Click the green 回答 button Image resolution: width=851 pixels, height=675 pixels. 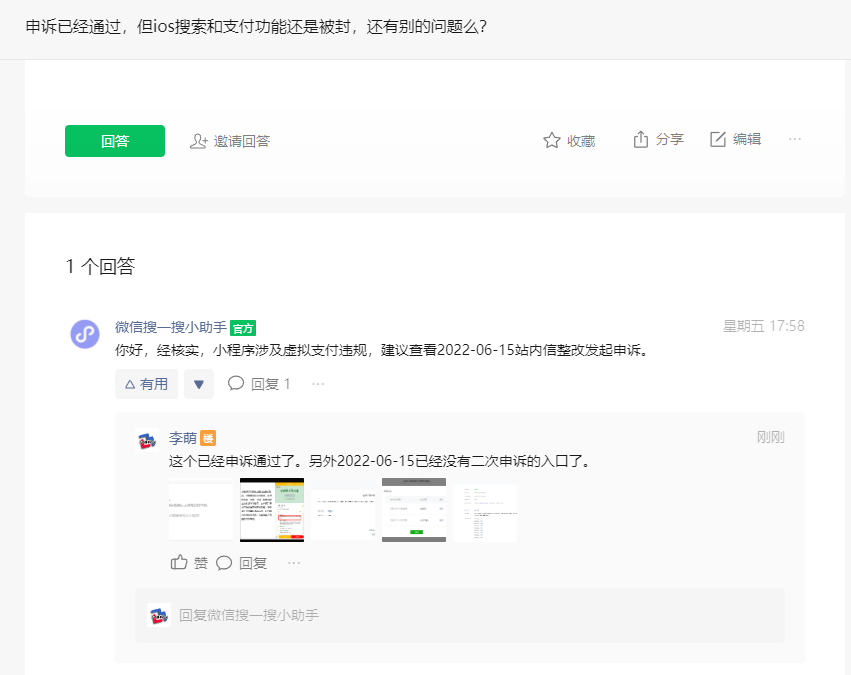point(115,141)
